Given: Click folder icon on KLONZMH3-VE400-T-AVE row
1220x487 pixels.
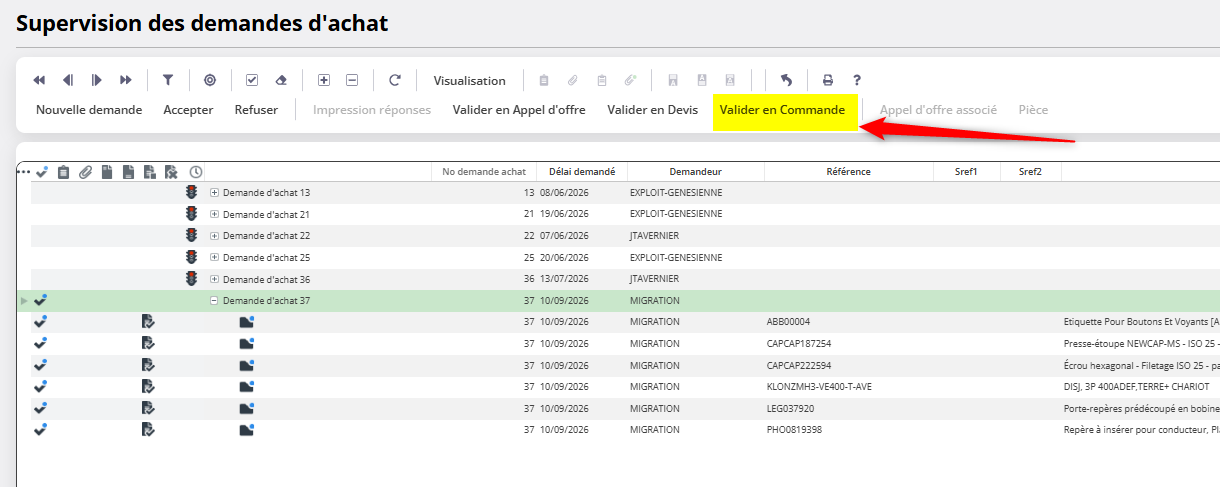Looking at the screenshot, I should click(247, 386).
